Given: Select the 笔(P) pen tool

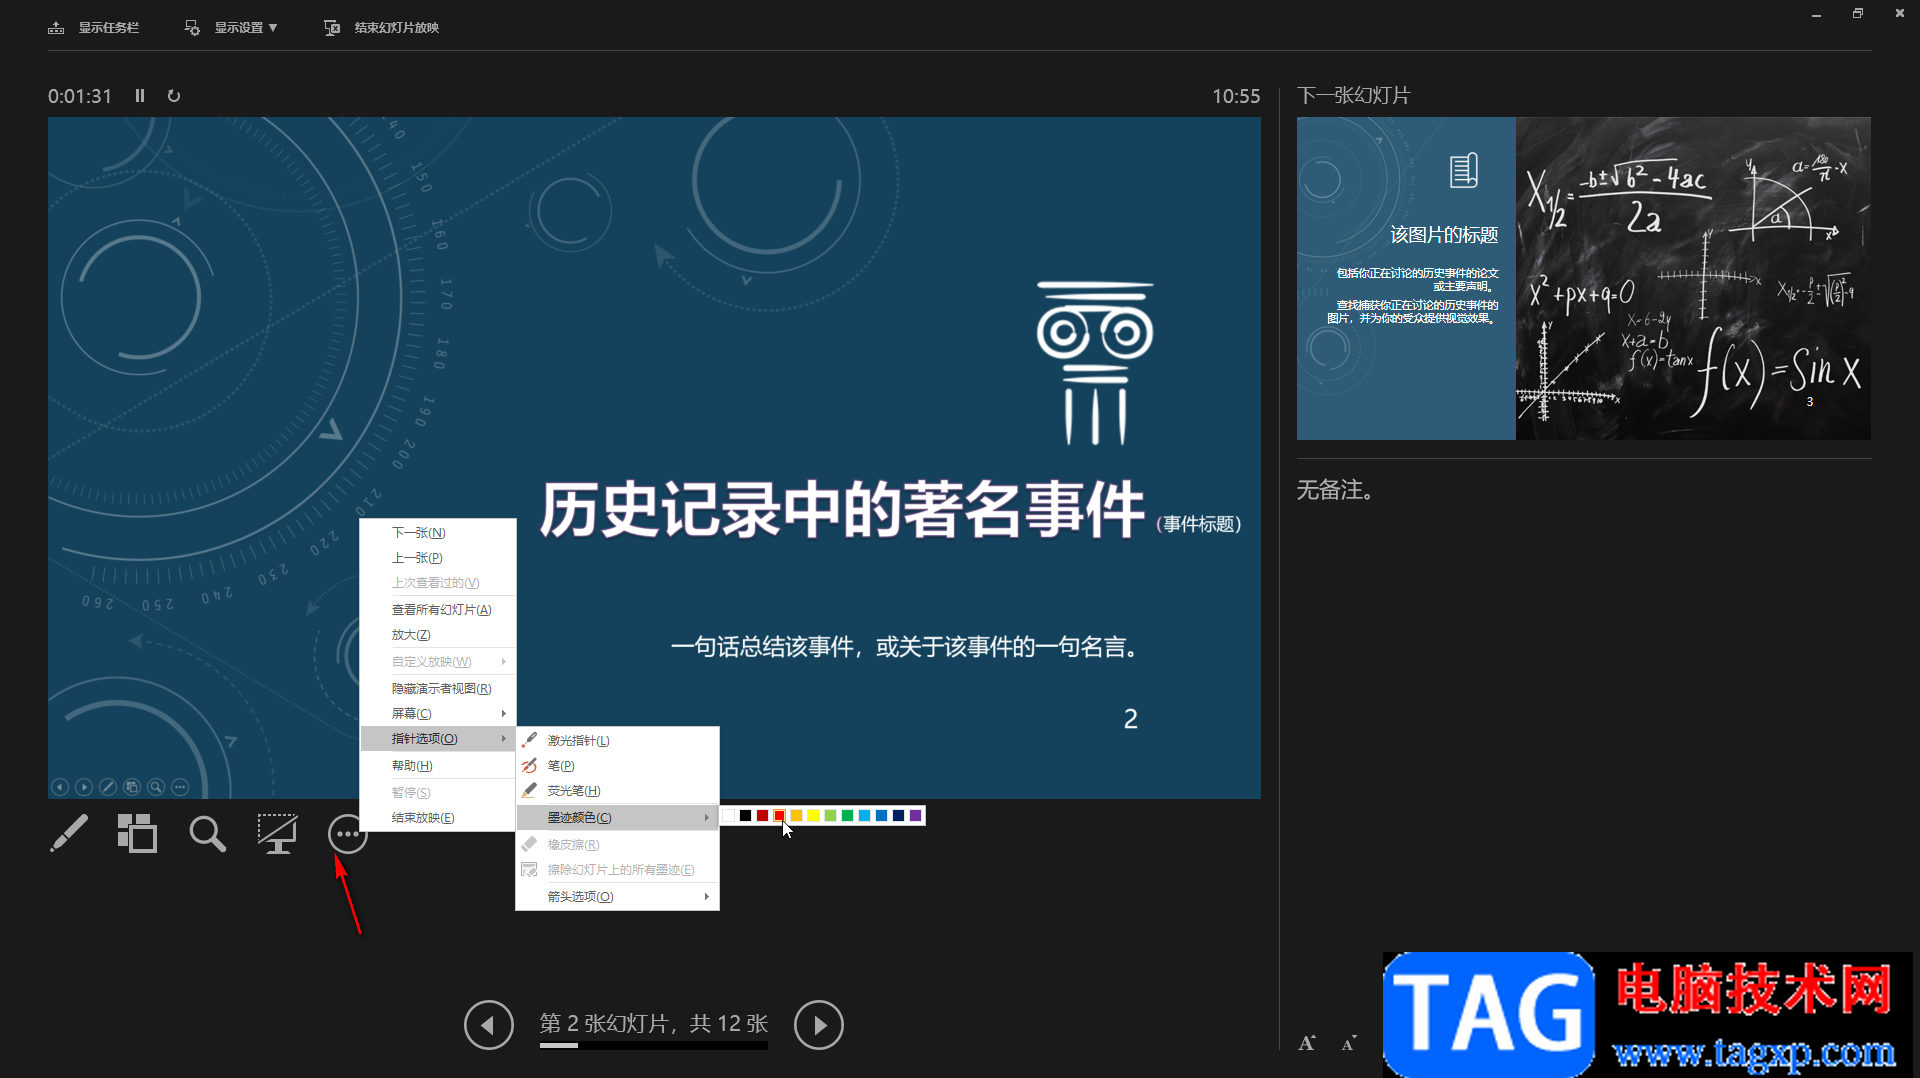Looking at the screenshot, I should click(x=617, y=766).
